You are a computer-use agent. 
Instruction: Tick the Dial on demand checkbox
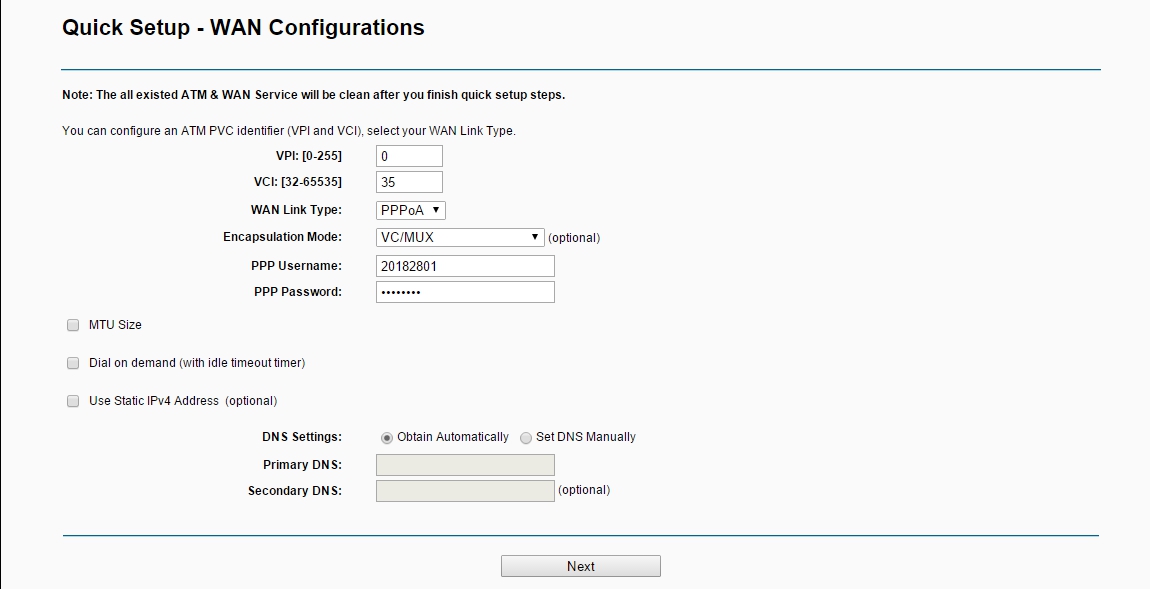[x=73, y=363]
